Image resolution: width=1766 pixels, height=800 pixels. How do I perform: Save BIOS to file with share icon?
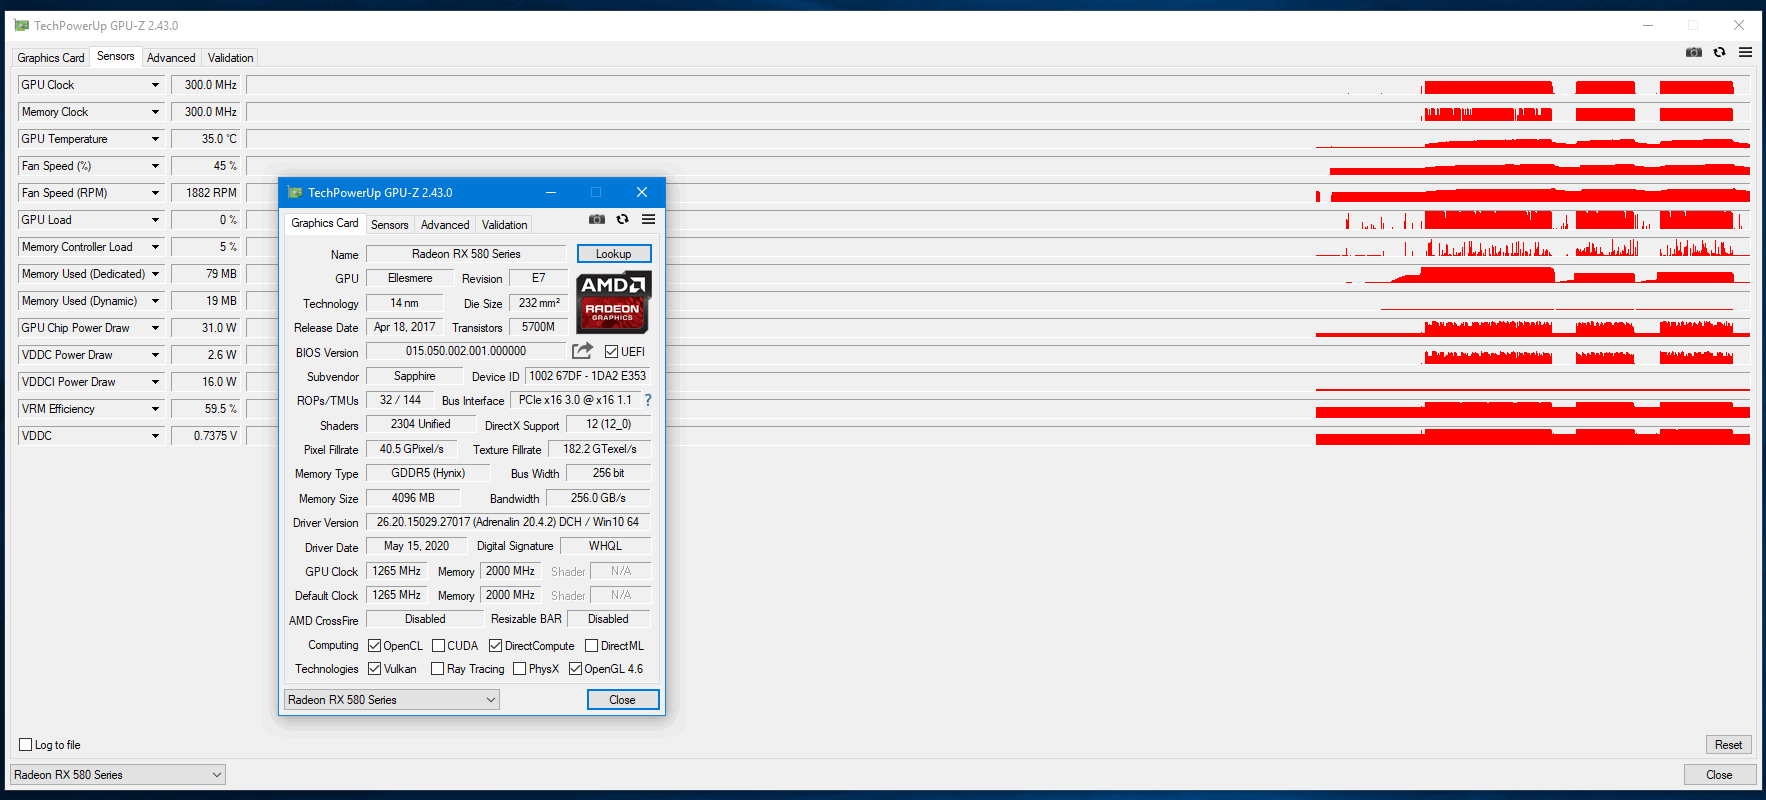coord(582,351)
